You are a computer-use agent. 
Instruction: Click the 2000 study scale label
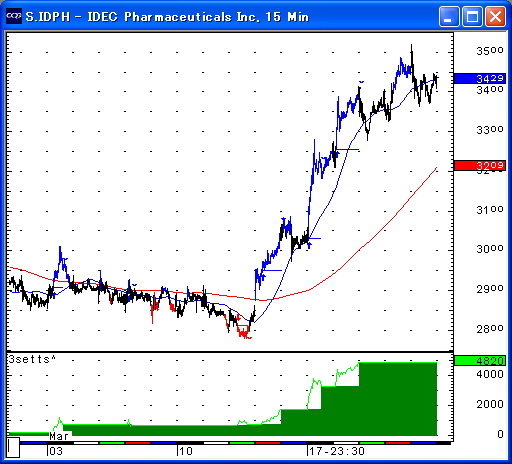(490, 404)
